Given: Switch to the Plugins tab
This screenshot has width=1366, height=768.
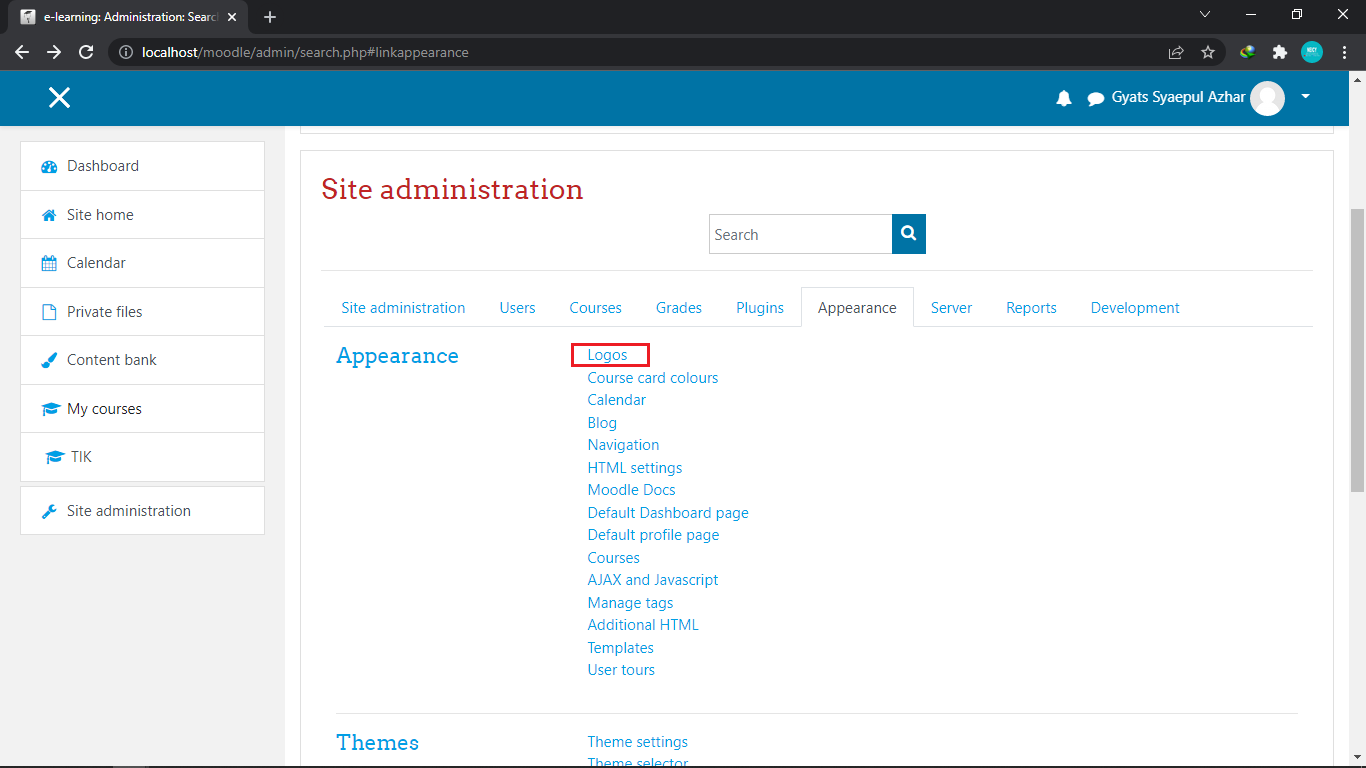Looking at the screenshot, I should tap(760, 308).
